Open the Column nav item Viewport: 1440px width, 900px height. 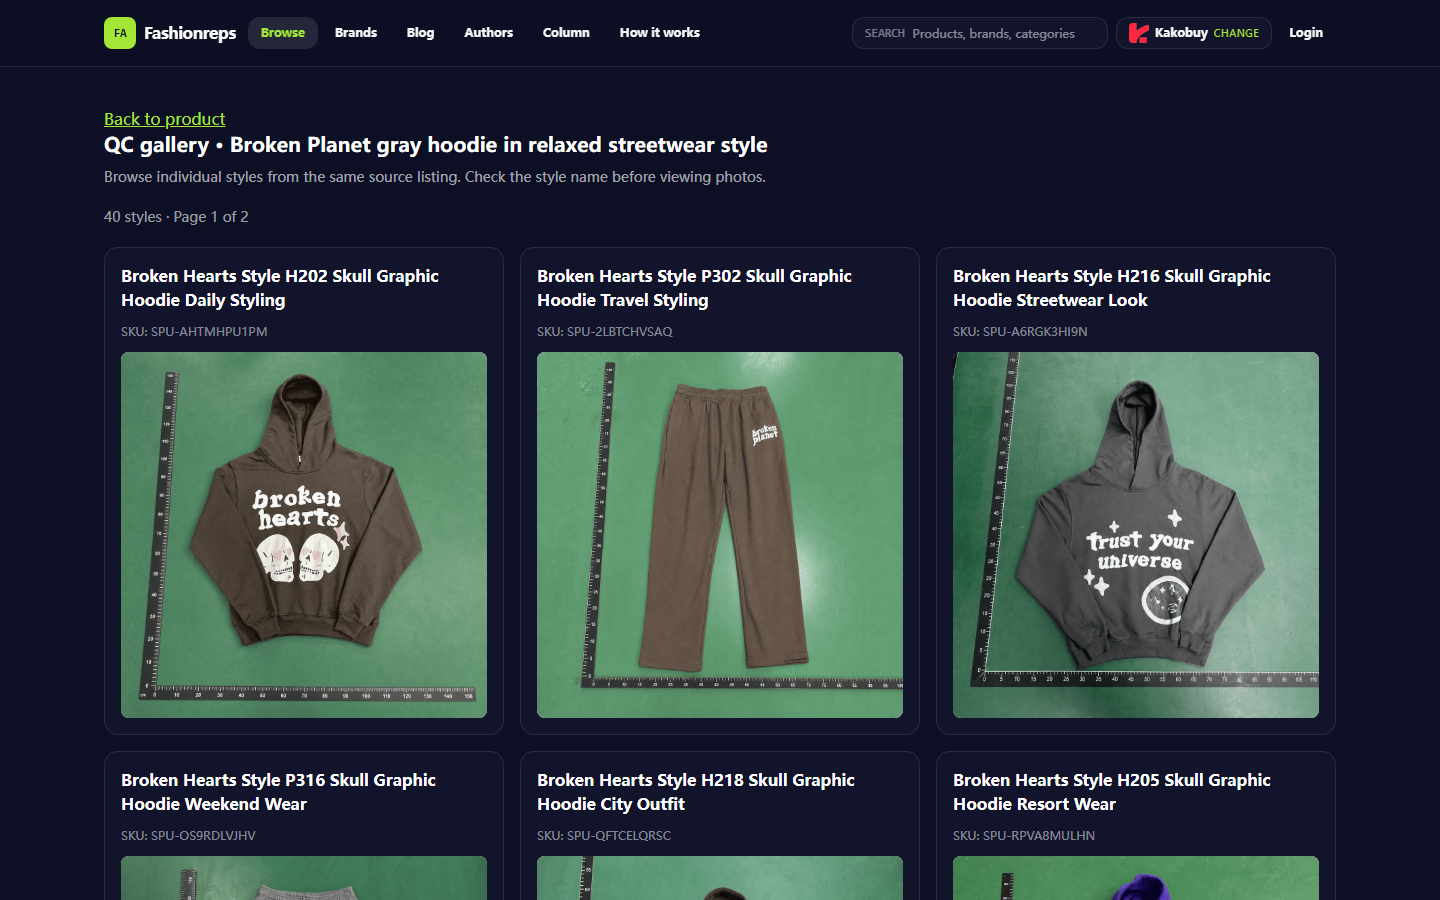point(566,33)
